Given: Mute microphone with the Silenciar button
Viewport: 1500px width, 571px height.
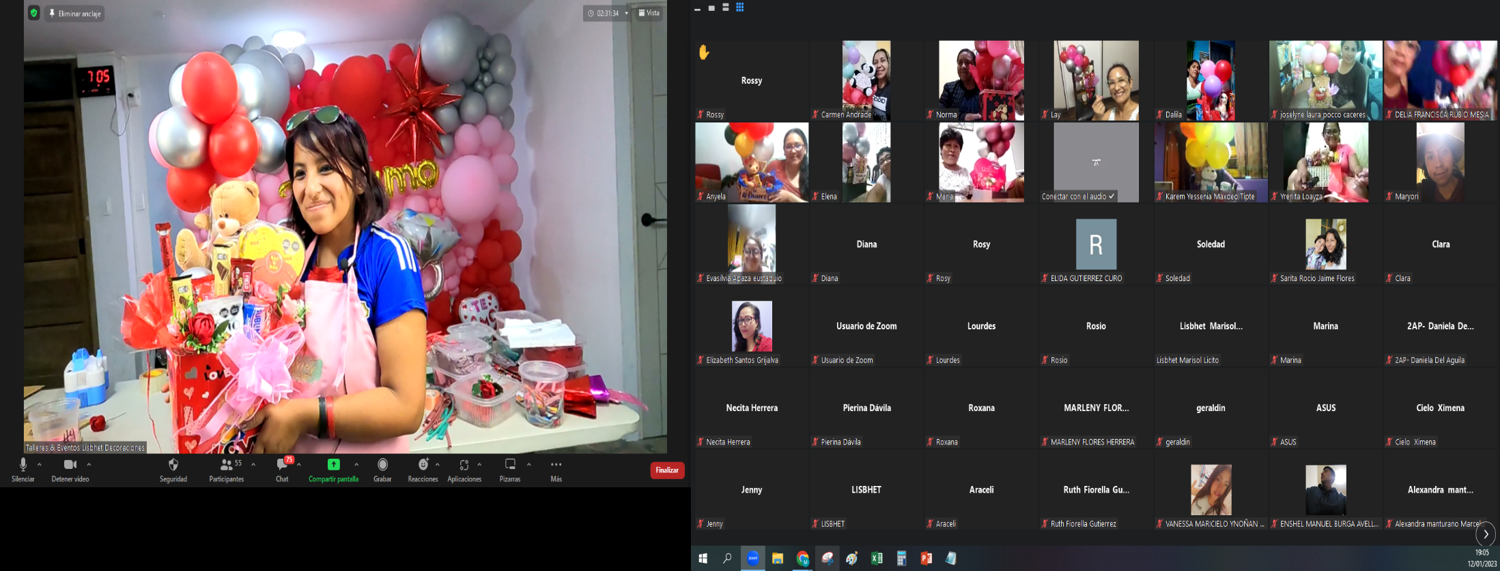Looking at the screenshot, I should pos(23,469).
